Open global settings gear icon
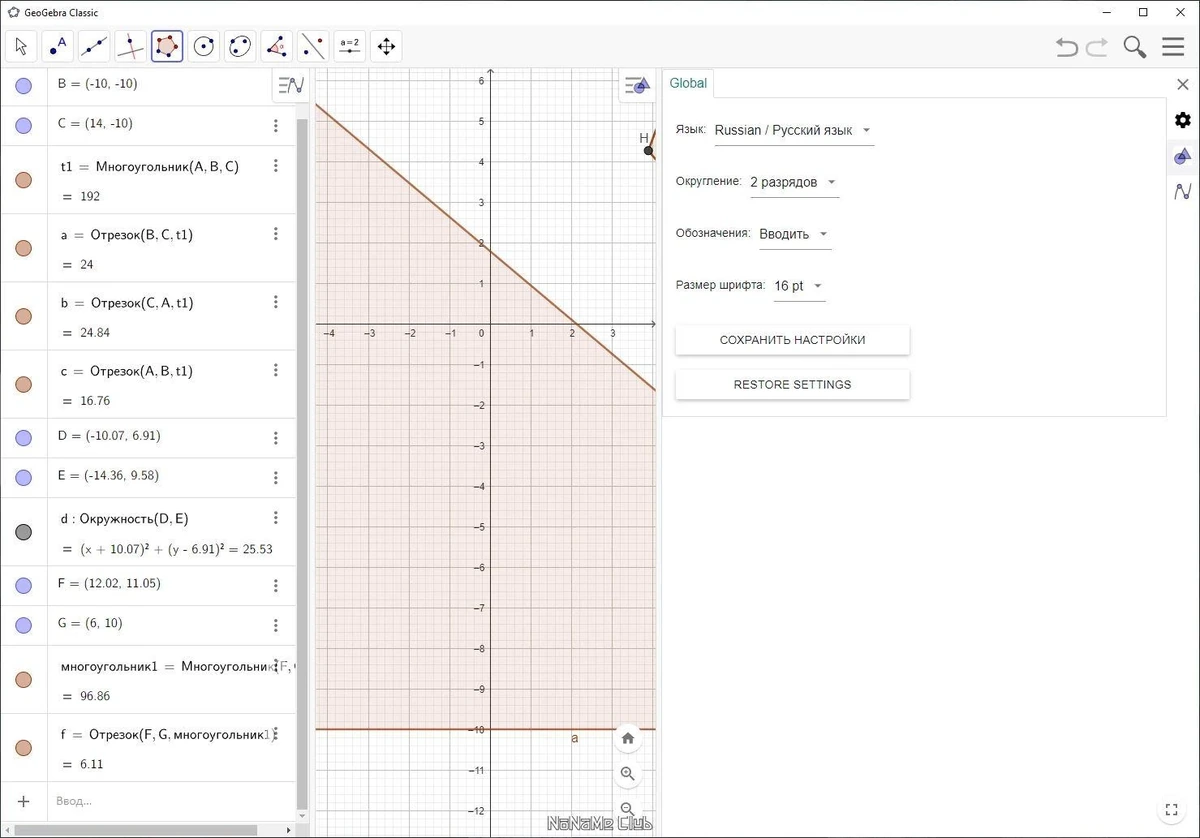This screenshot has height=838, width=1200. click(x=1183, y=120)
